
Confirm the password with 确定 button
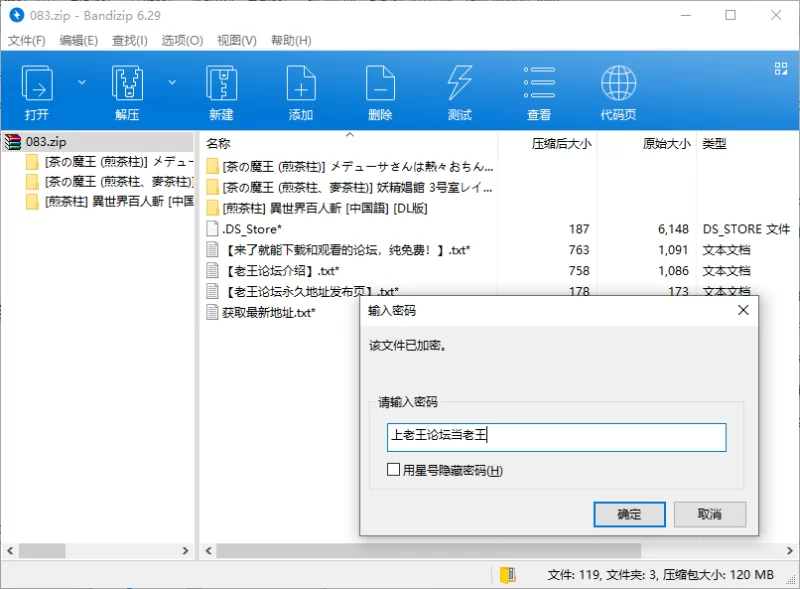tap(630, 514)
